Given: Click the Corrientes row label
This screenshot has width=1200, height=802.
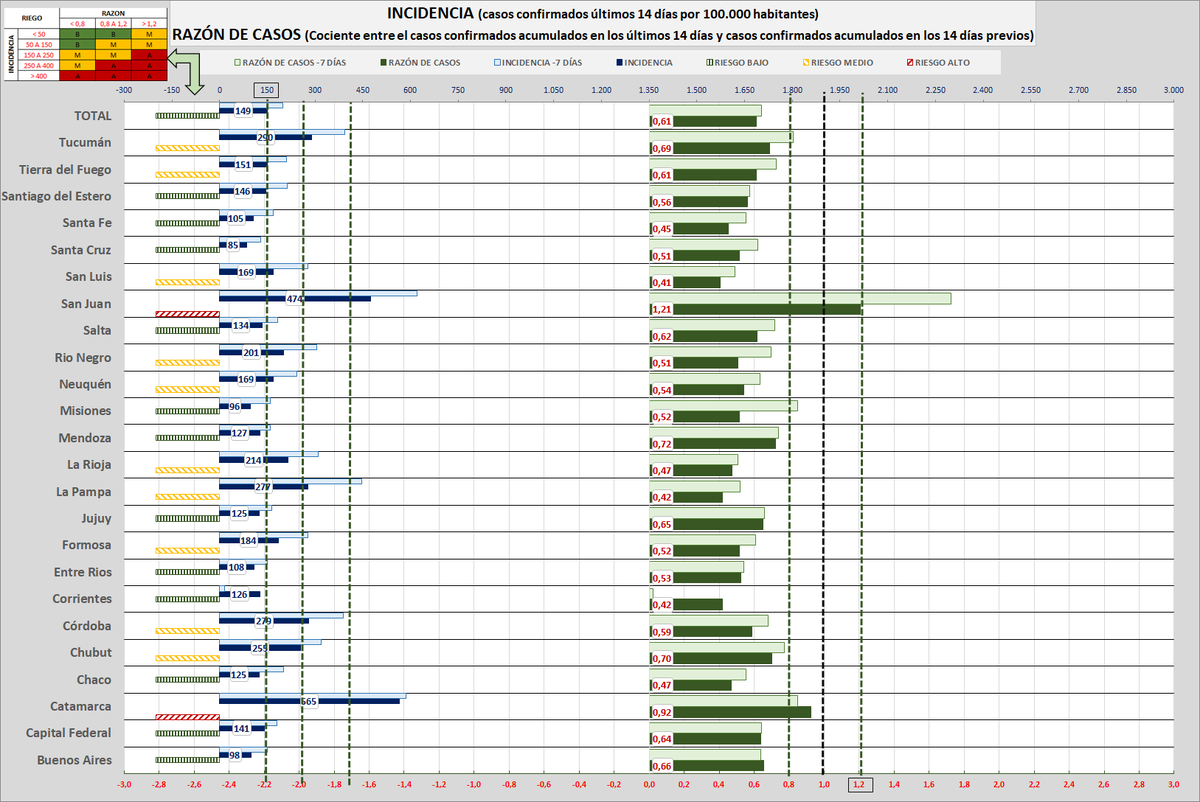Looking at the screenshot, I should (82, 599).
